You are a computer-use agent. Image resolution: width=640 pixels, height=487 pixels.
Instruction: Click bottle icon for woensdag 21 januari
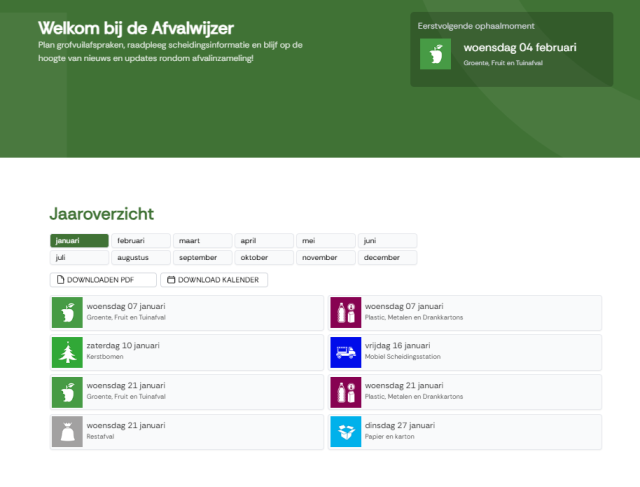pyautogui.click(x=346, y=392)
